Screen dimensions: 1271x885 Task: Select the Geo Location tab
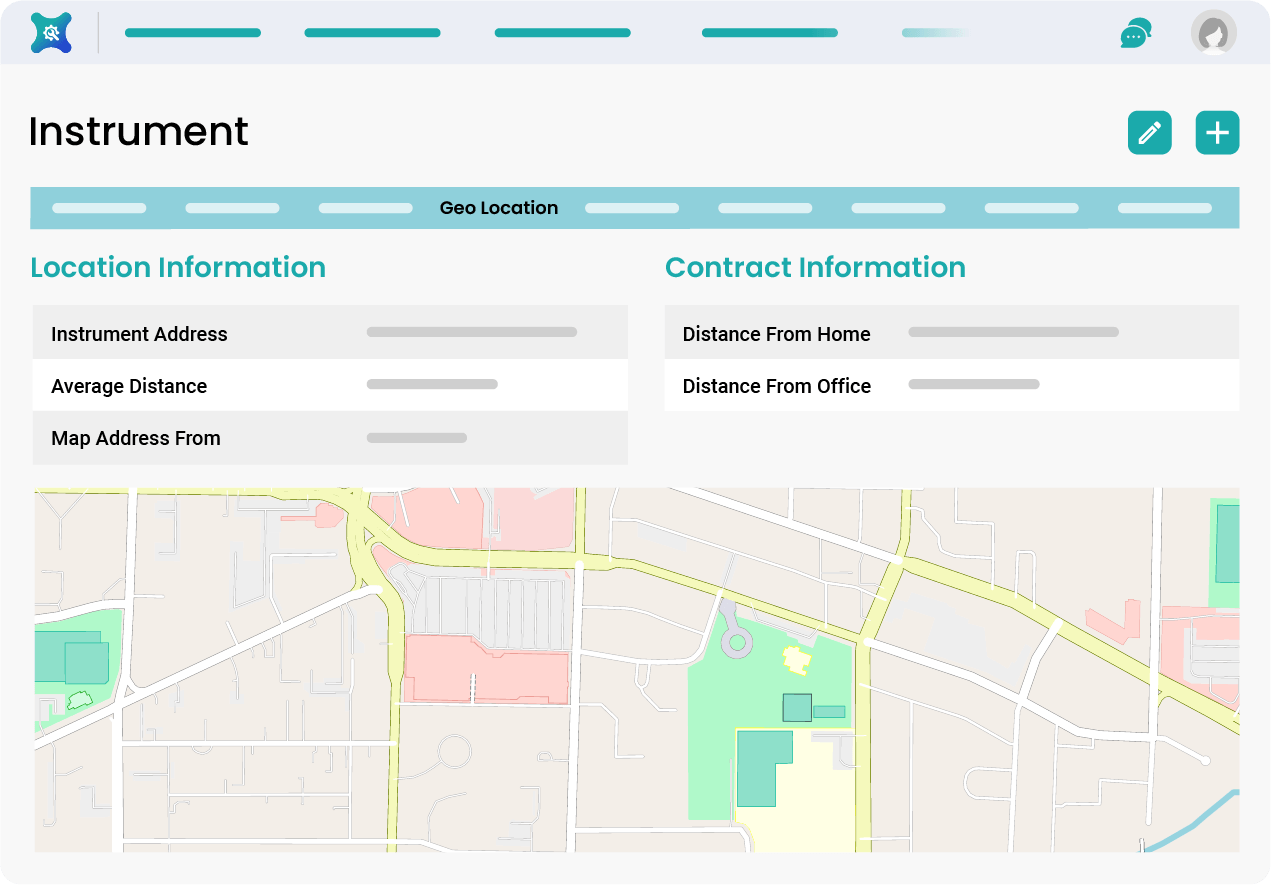[x=499, y=208]
